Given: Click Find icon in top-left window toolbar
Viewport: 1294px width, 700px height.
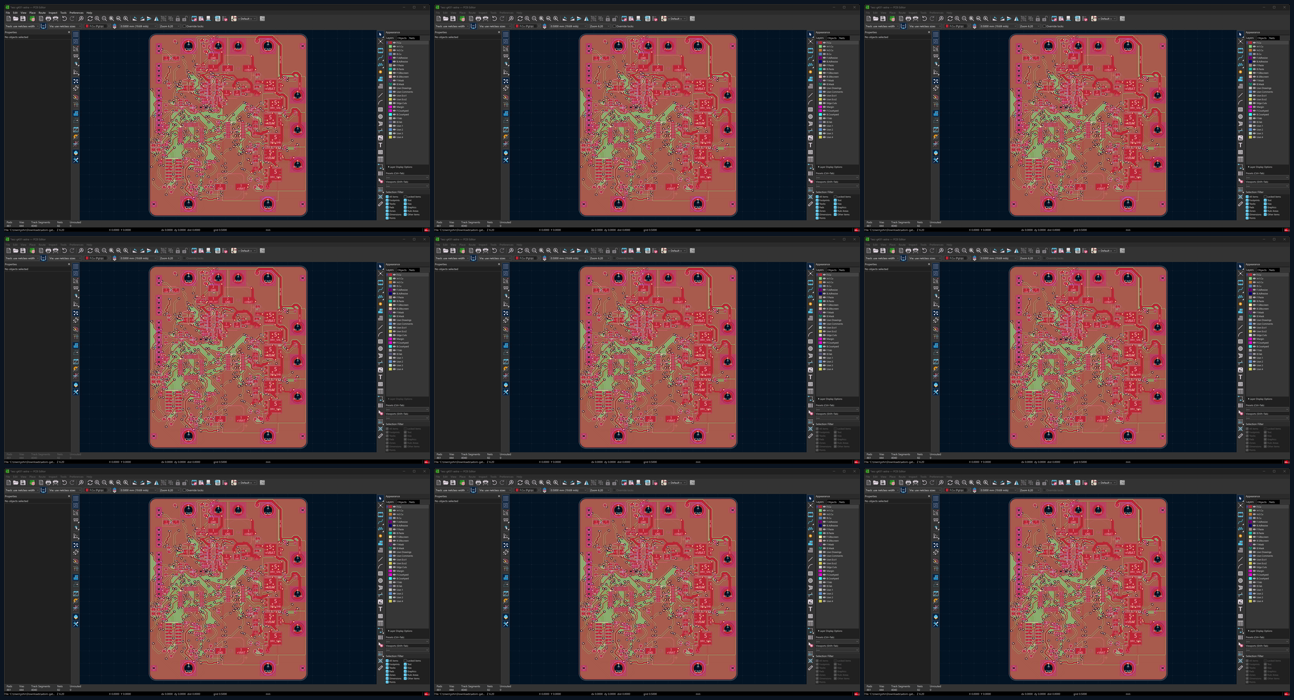Looking at the screenshot, I should 81,19.
